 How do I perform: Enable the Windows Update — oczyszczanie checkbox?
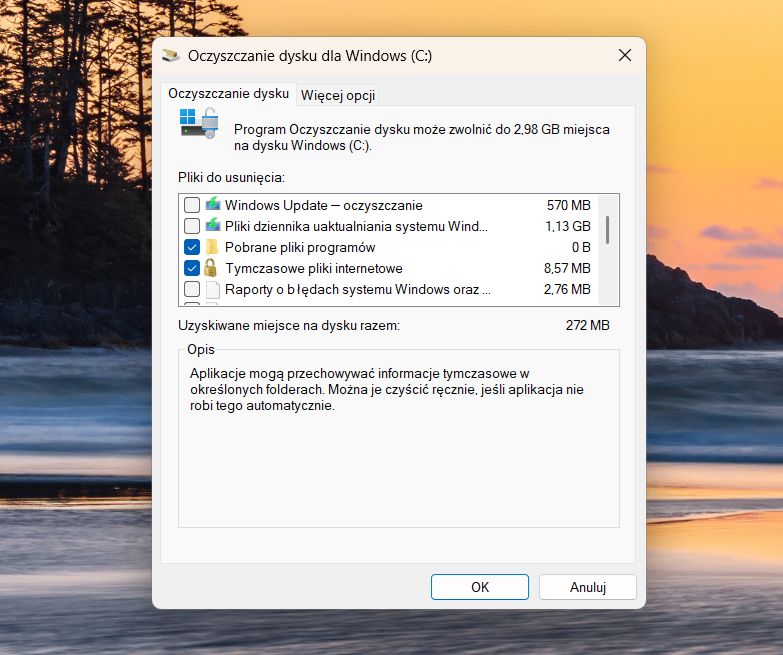click(192, 205)
